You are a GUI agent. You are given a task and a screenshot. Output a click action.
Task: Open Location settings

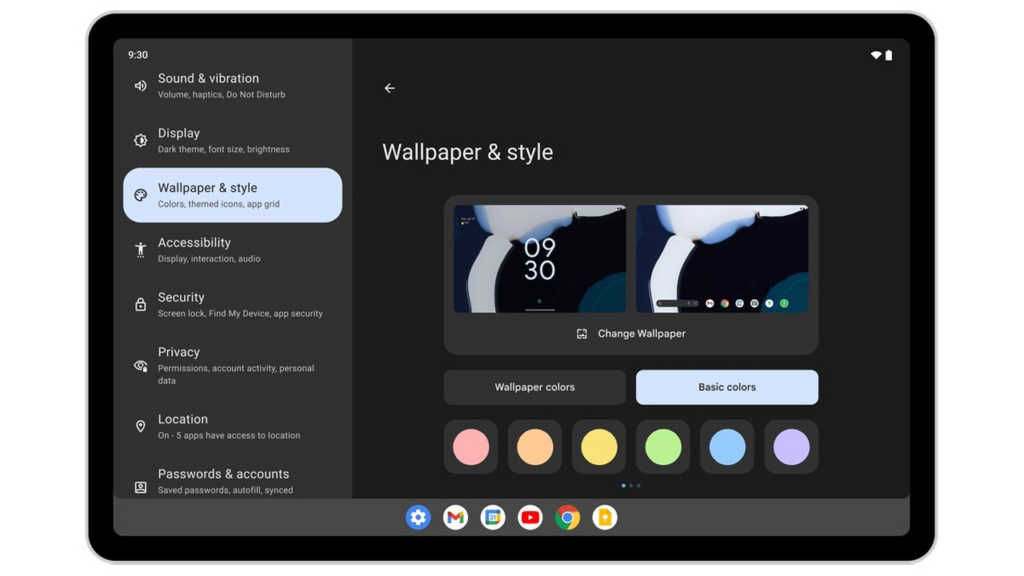[232, 426]
